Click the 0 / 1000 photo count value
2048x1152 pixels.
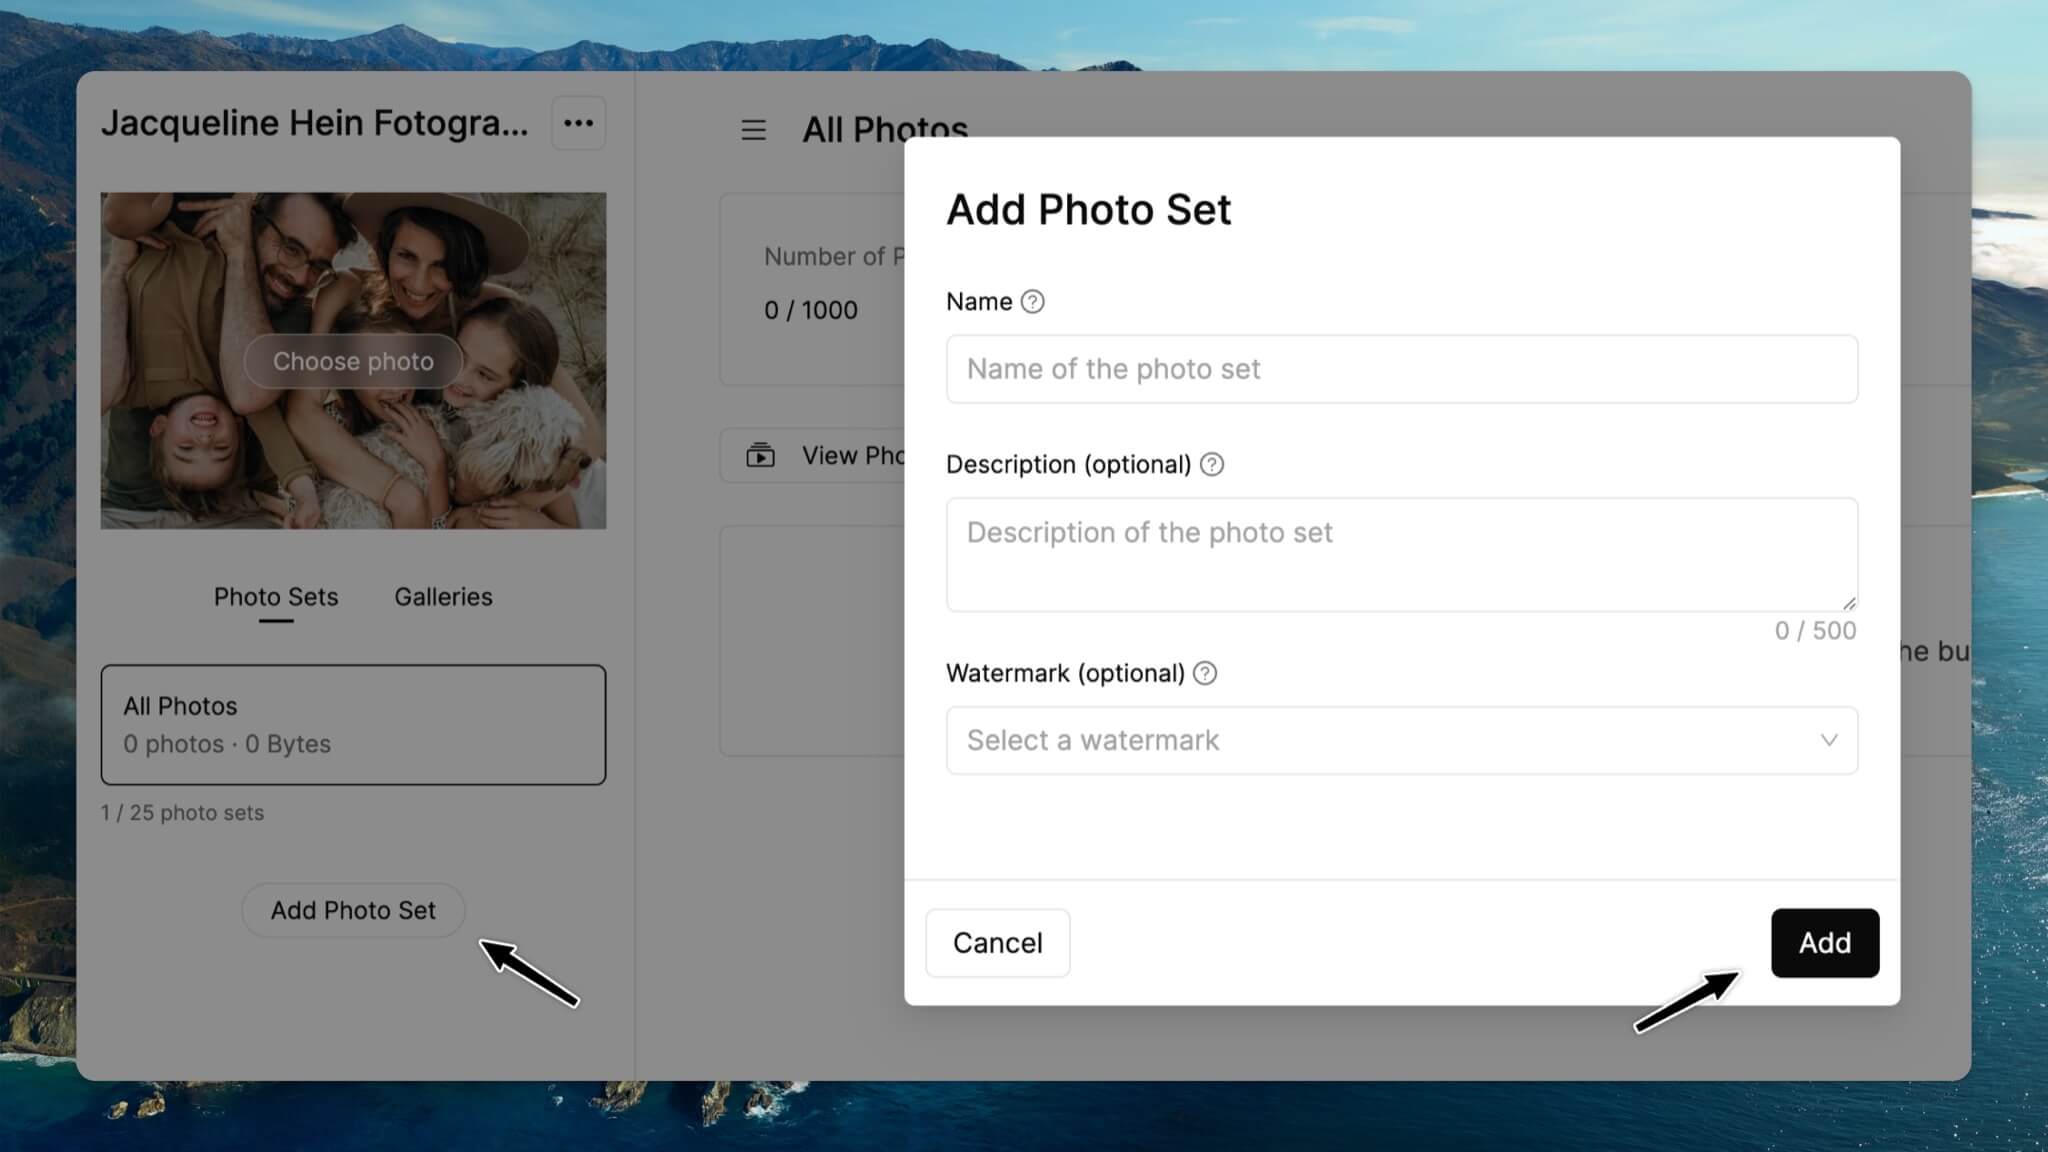[811, 310]
